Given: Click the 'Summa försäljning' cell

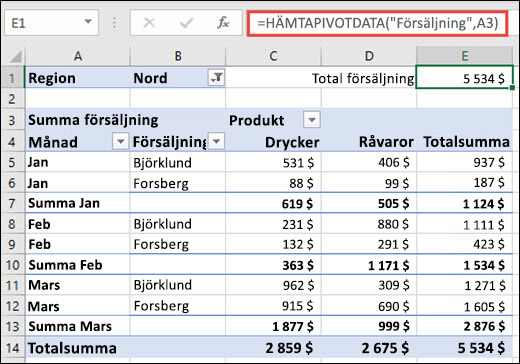Looking at the screenshot, I should click(x=93, y=120).
